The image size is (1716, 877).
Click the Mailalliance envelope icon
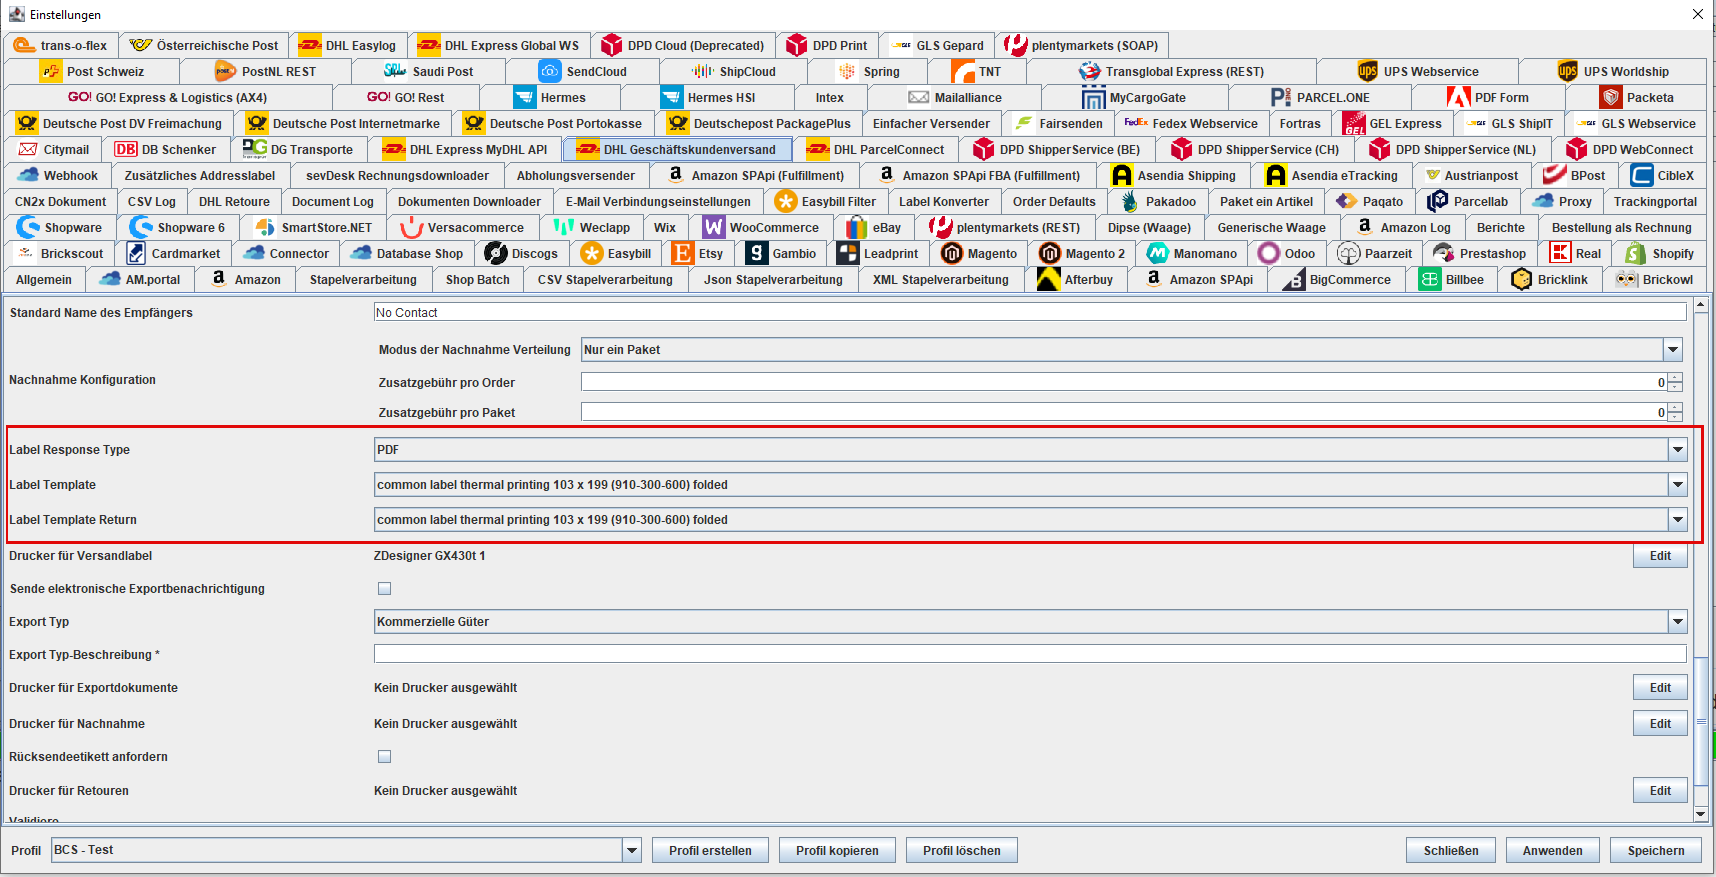click(918, 97)
